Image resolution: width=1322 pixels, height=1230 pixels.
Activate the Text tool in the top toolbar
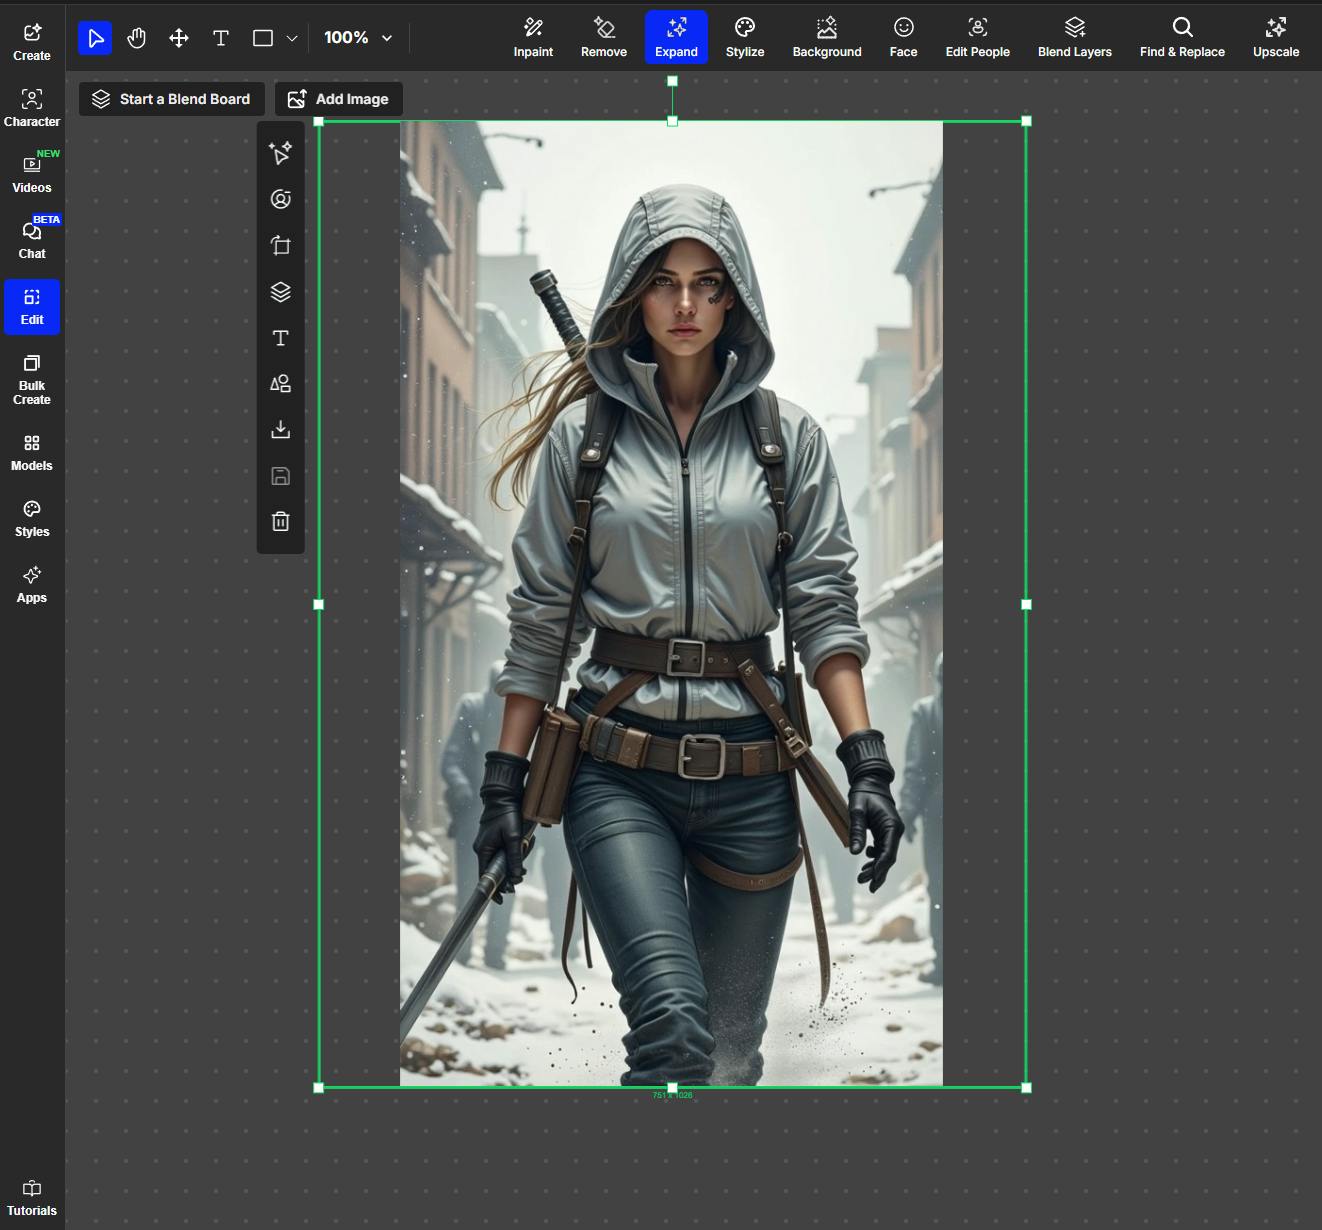pos(221,37)
